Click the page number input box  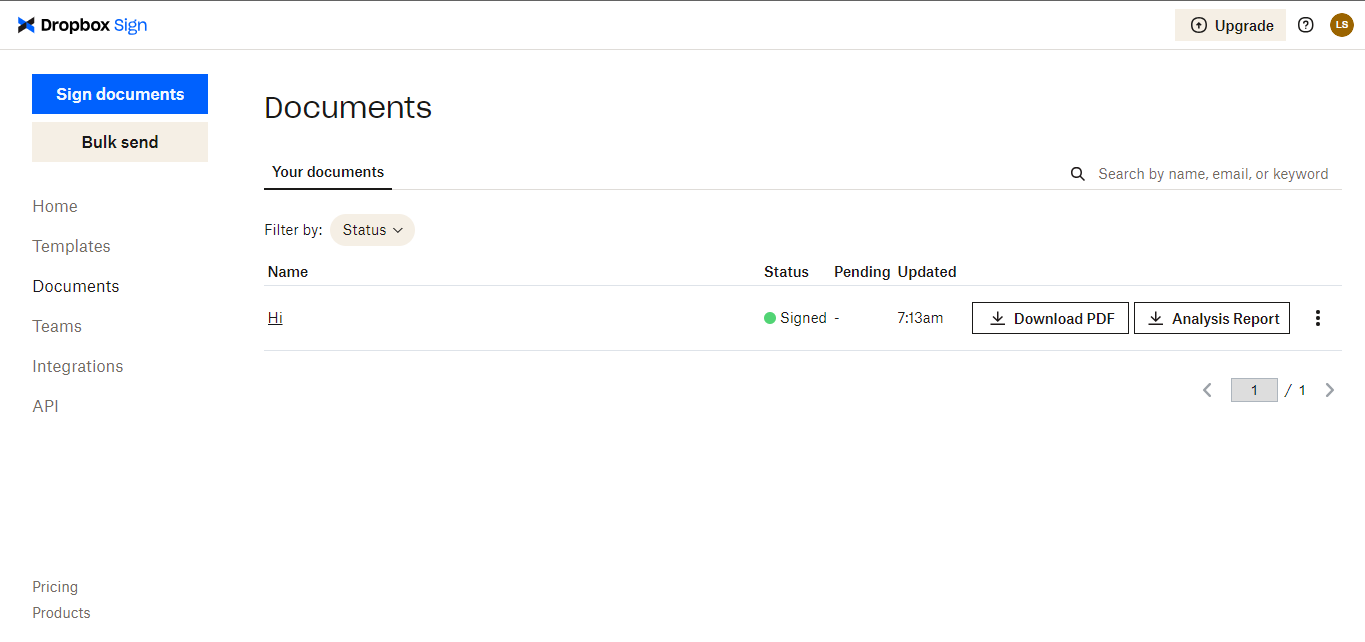1254,390
